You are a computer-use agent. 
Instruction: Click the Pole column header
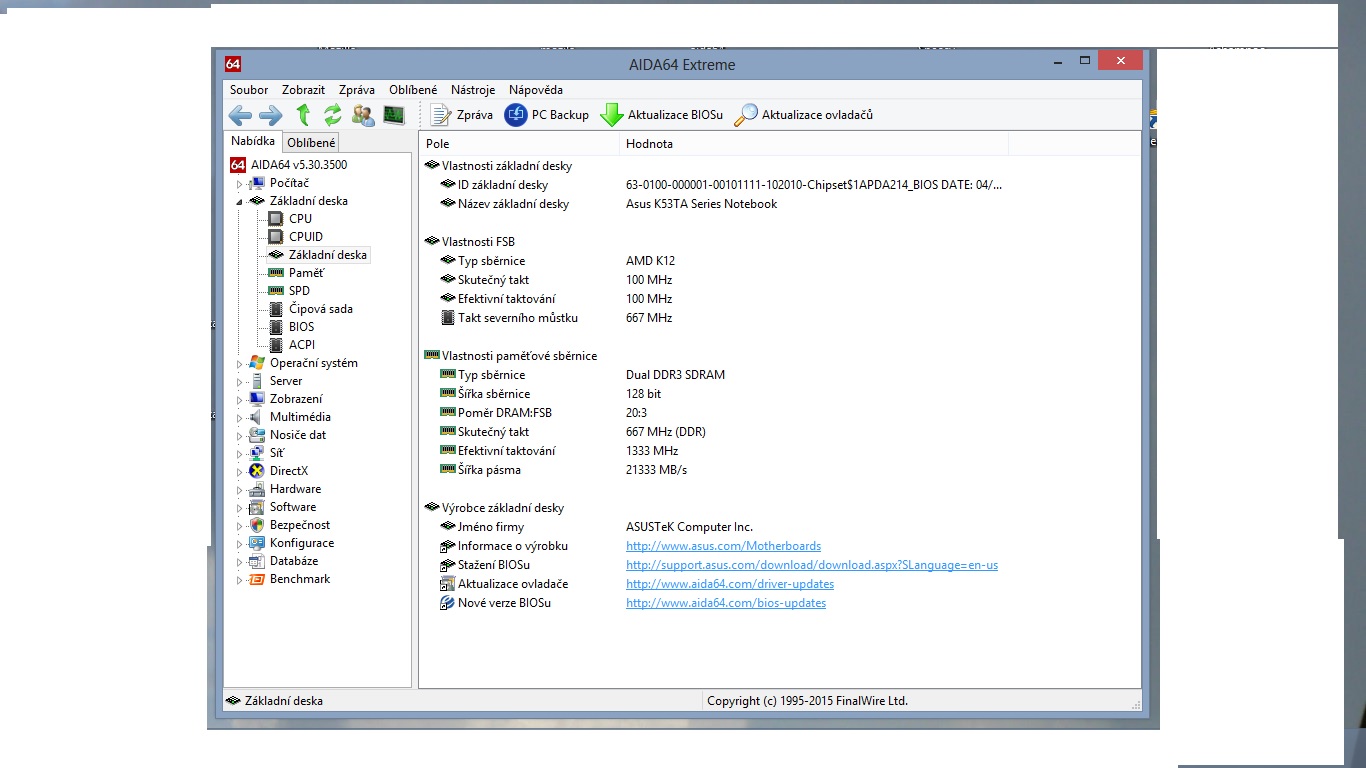coord(519,144)
